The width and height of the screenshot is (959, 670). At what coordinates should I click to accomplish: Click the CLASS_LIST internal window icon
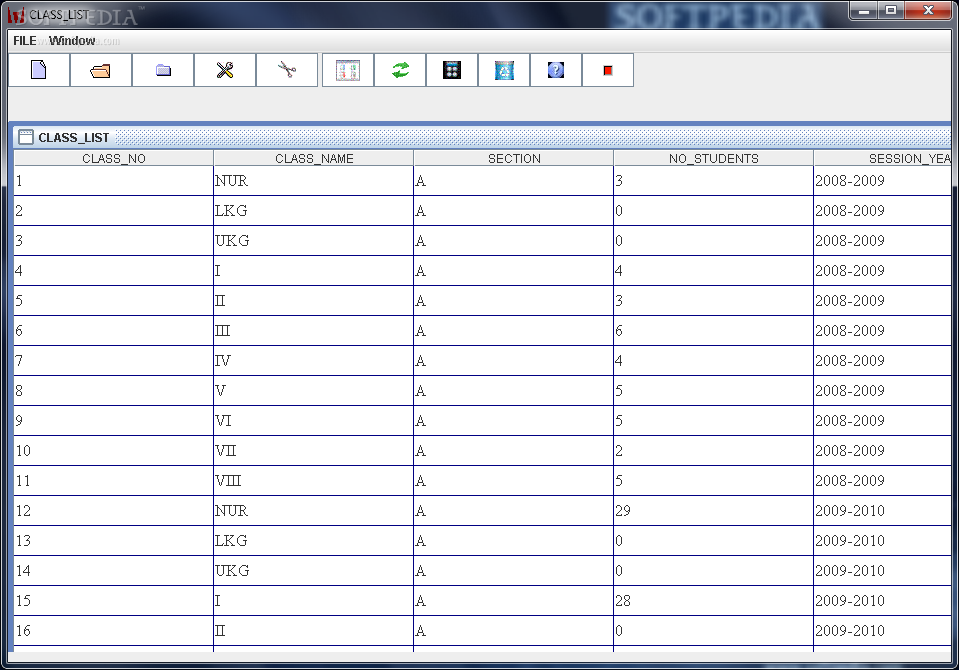tap(26, 137)
